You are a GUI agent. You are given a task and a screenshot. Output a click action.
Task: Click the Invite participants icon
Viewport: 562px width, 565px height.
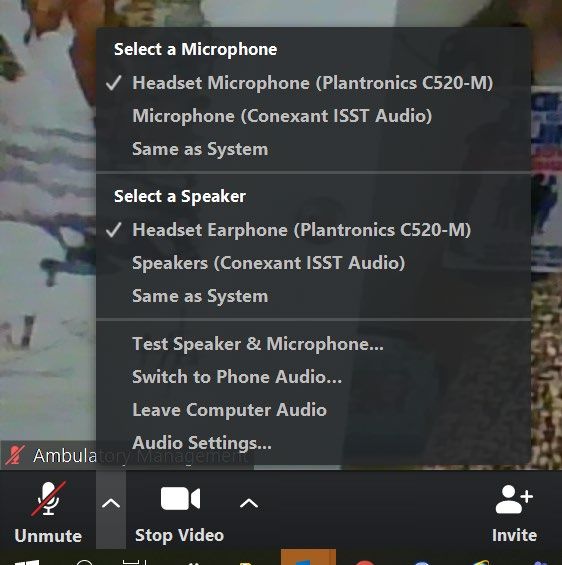(514, 499)
